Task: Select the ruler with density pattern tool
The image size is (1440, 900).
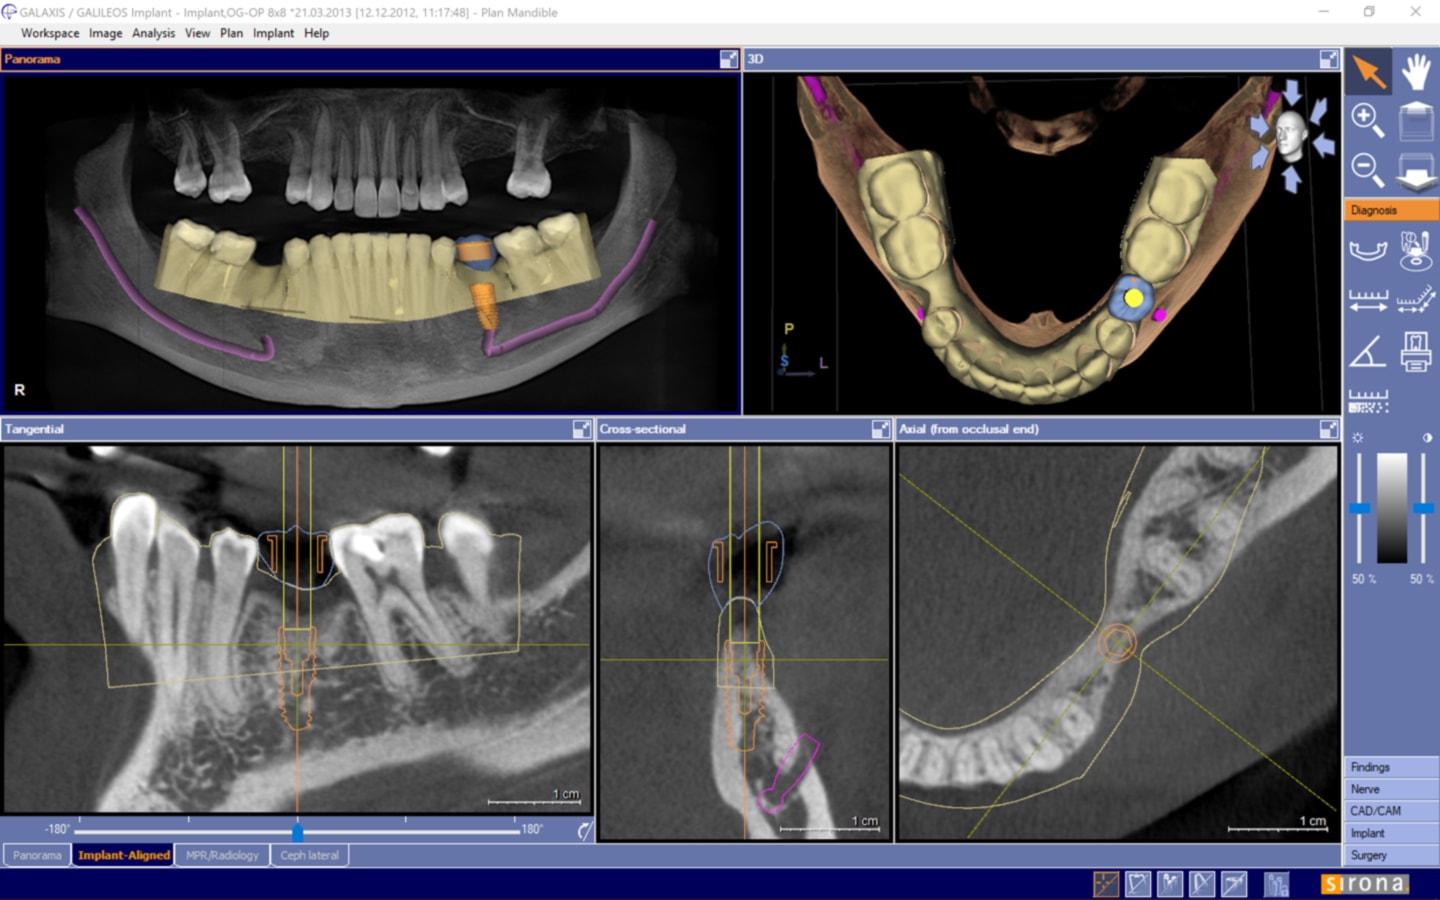Action: 1367,401
